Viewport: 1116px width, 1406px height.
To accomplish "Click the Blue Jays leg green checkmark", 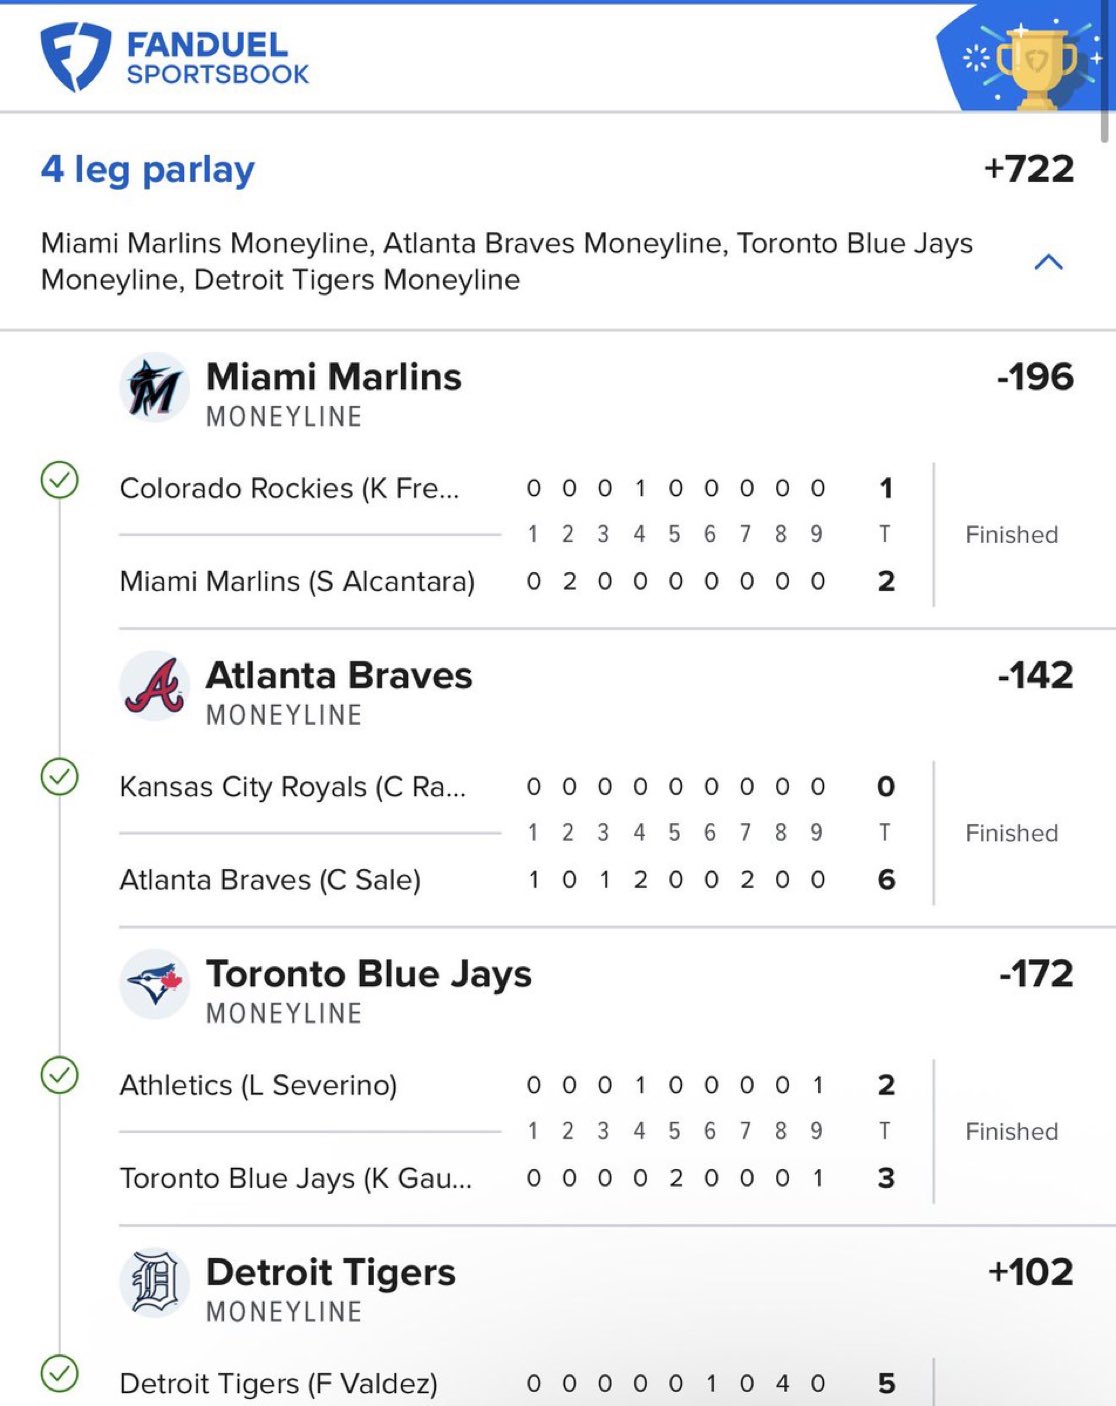I will [60, 1076].
